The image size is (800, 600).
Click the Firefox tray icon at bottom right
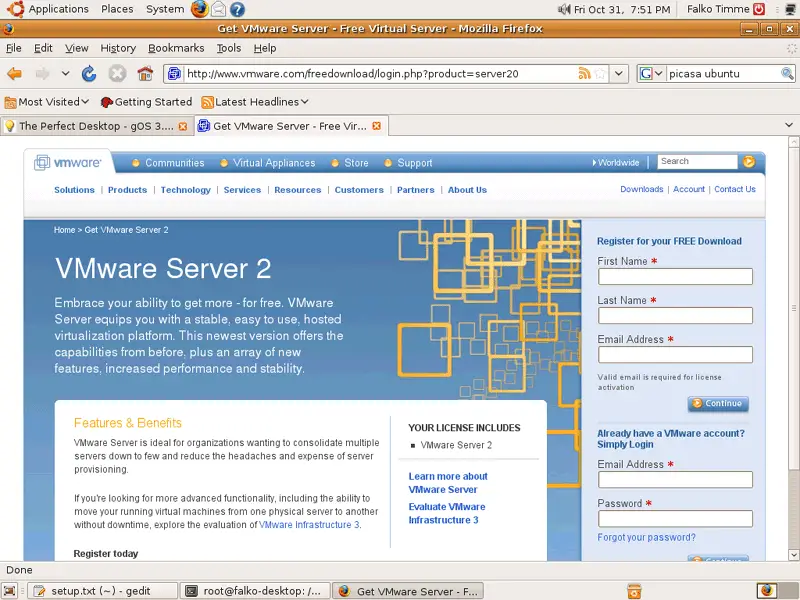767,591
